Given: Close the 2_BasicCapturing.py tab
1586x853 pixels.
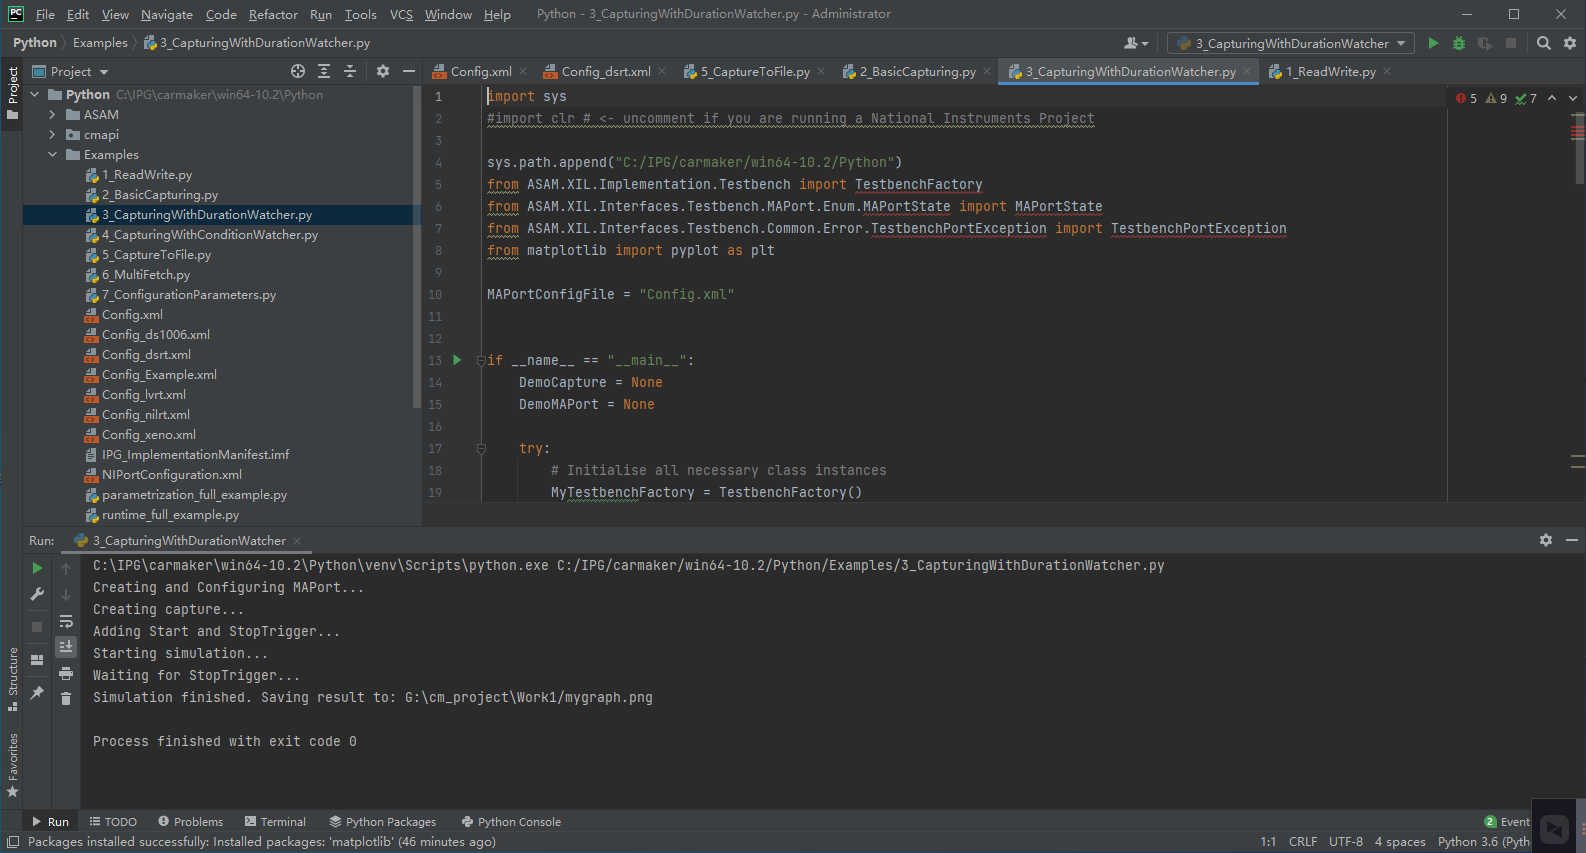Looking at the screenshot, I should [987, 71].
